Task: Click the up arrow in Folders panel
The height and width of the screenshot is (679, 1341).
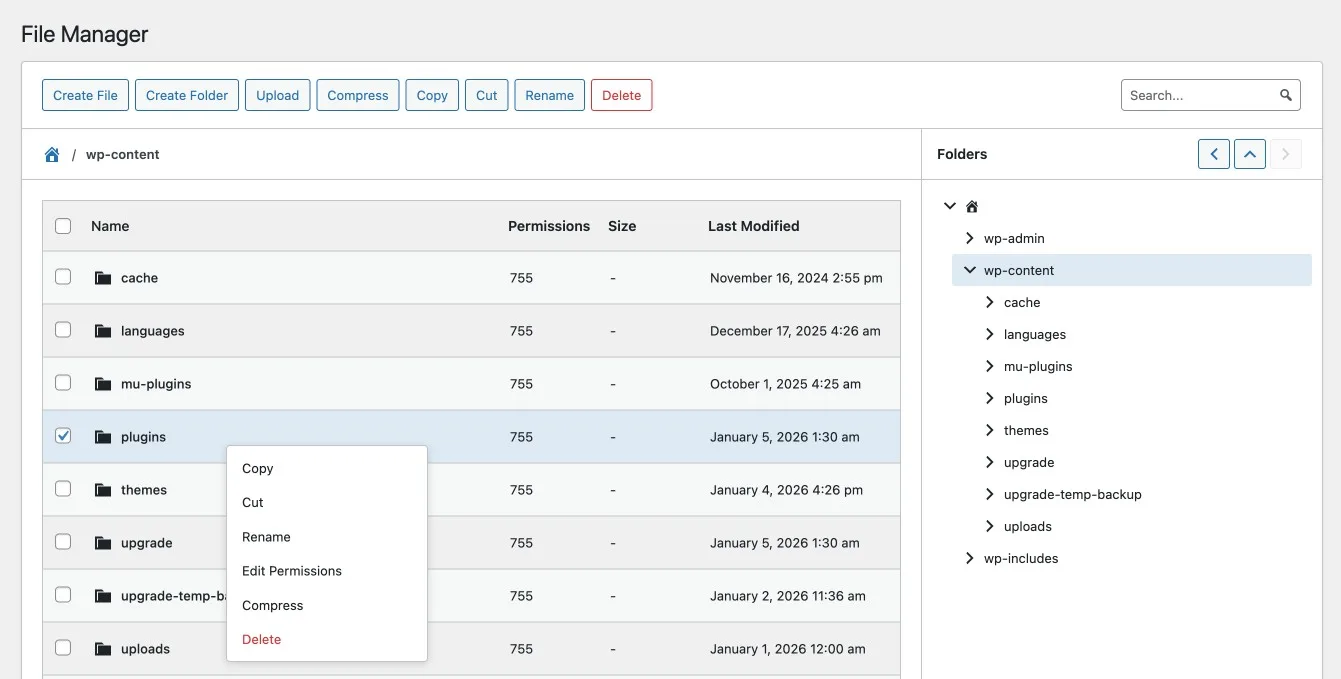Action: (1249, 154)
